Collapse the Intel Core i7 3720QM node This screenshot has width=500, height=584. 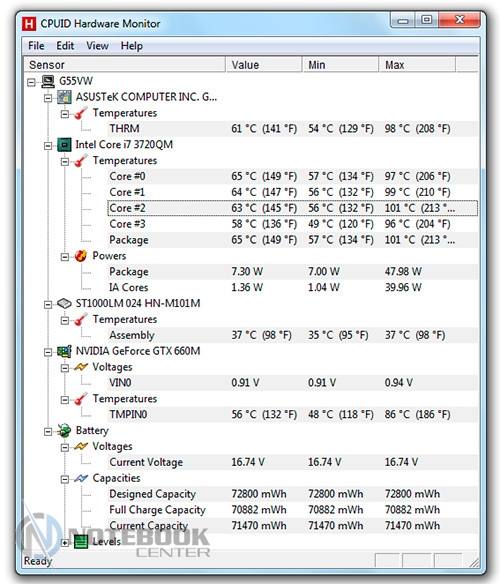coord(48,146)
